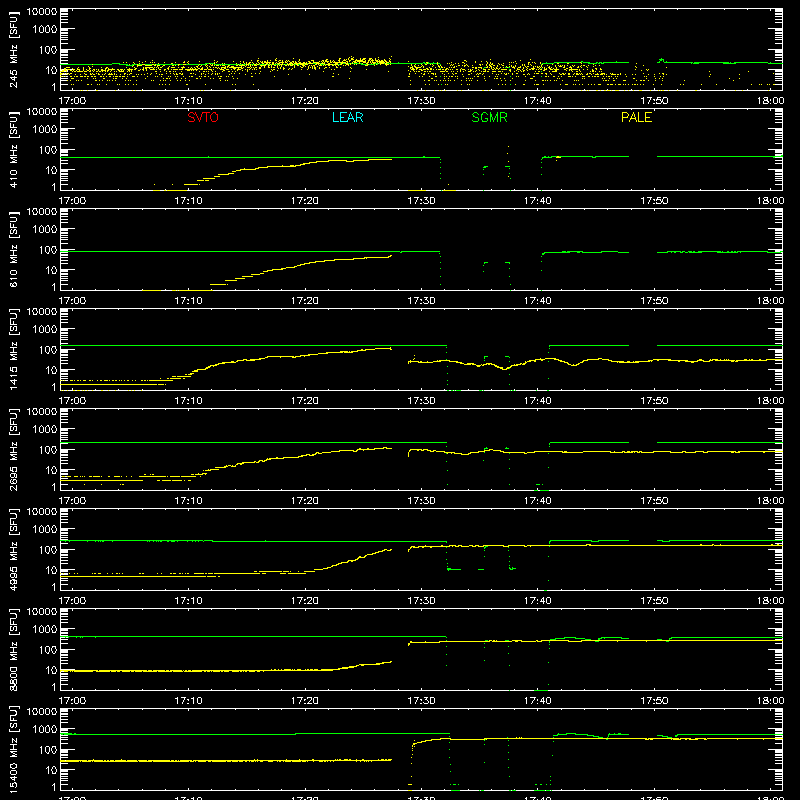Click the red SVTO station label
Image resolution: width=800 pixels, height=800 pixels.
click(x=203, y=117)
